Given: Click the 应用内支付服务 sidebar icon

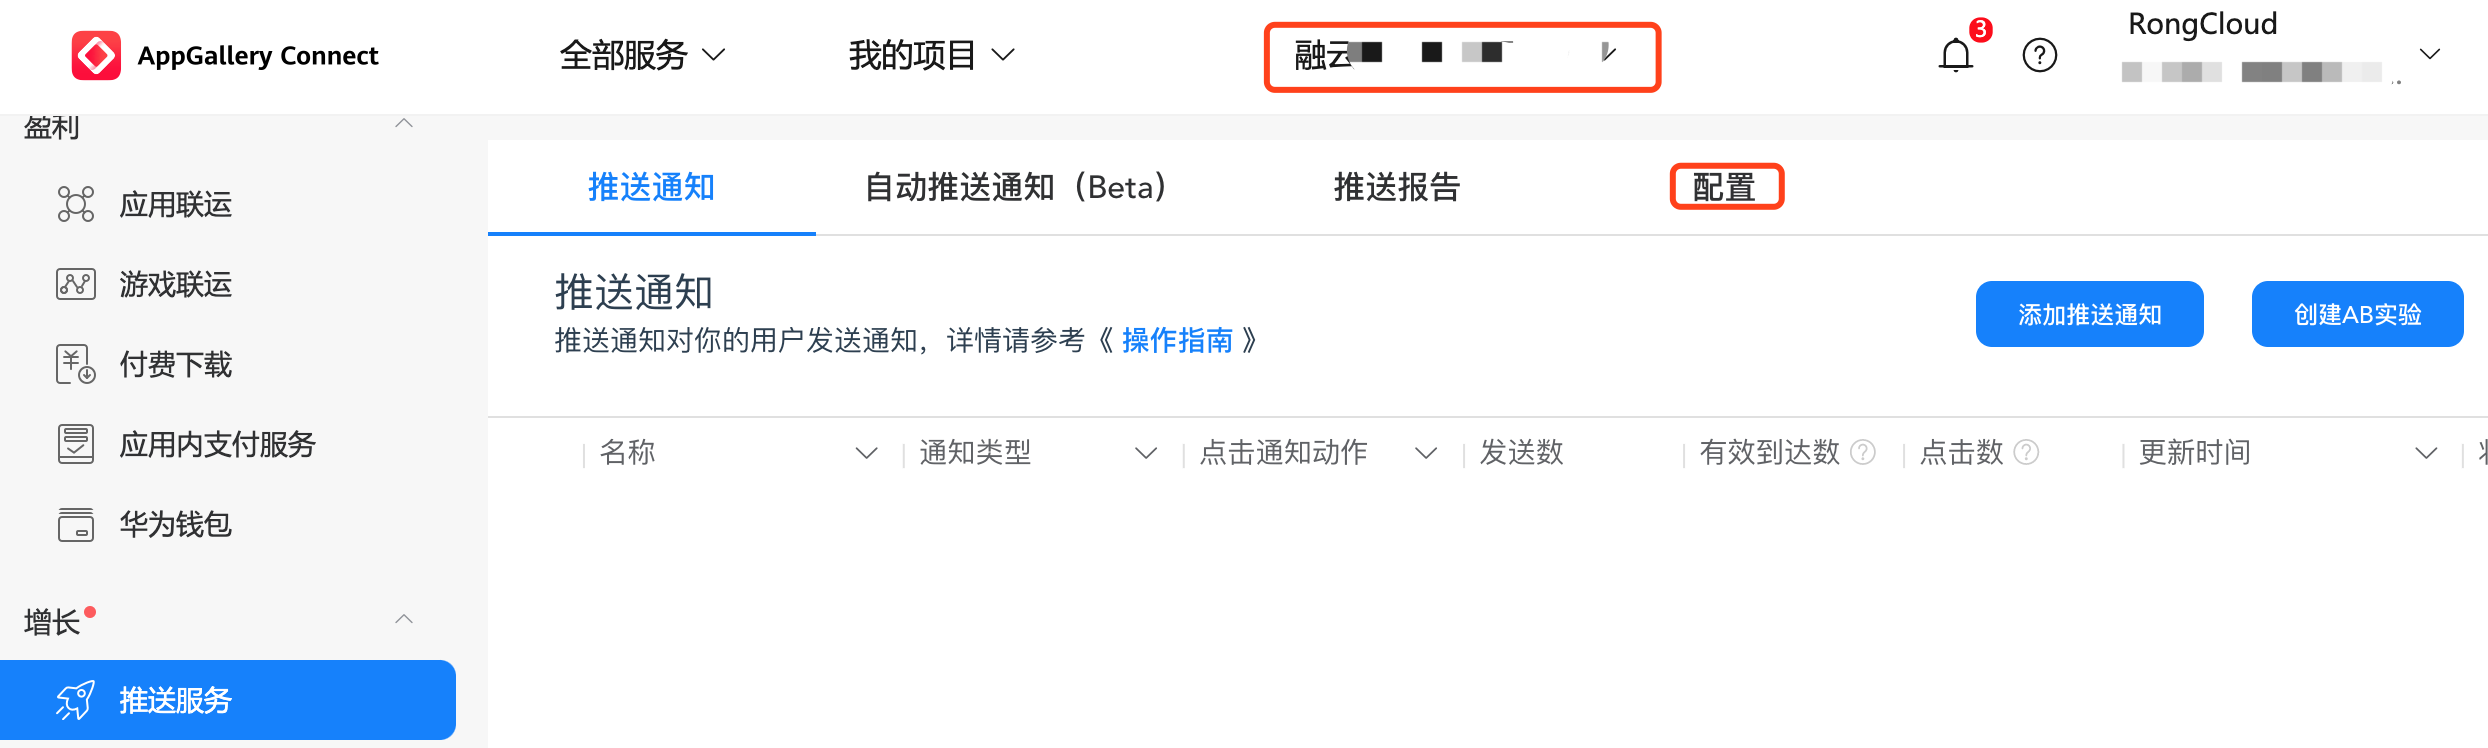Looking at the screenshot, I should (x=76, y=444).
